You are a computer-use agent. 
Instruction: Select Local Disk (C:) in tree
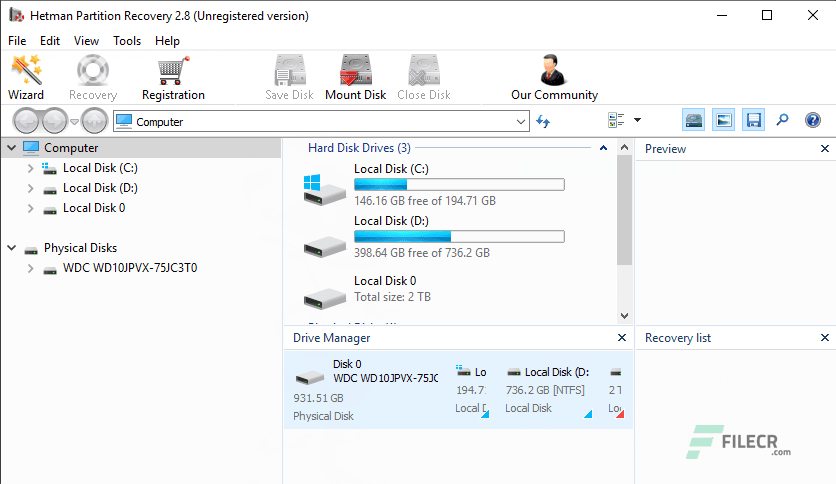(100, 168)
